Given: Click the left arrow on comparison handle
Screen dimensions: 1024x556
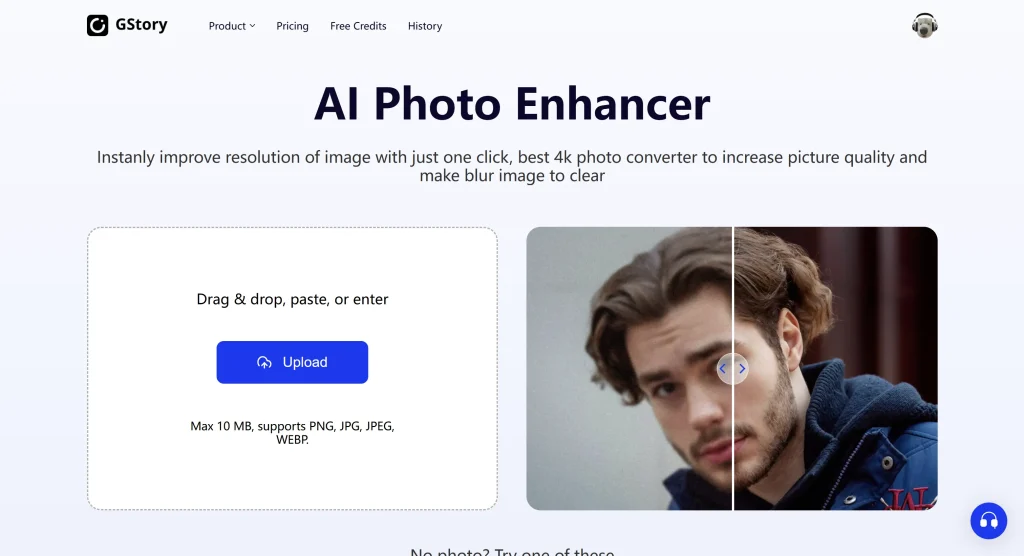Looking at the screenshot, I should [723, 368].
